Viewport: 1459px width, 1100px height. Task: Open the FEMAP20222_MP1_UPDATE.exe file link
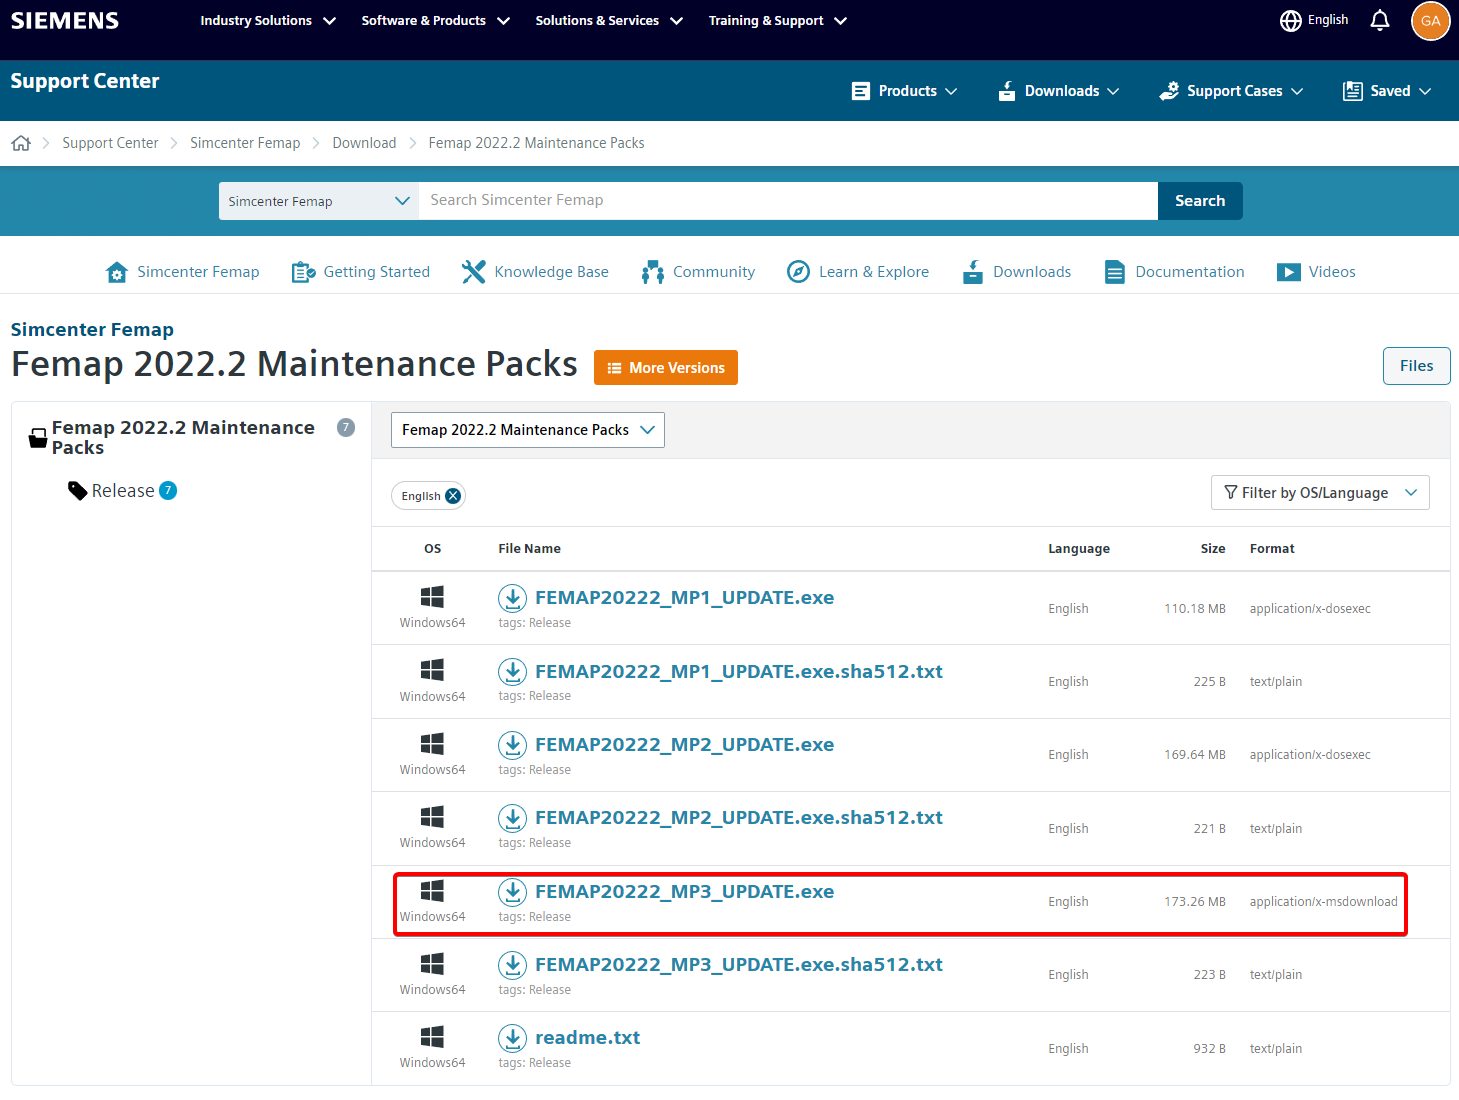point(684,598)
